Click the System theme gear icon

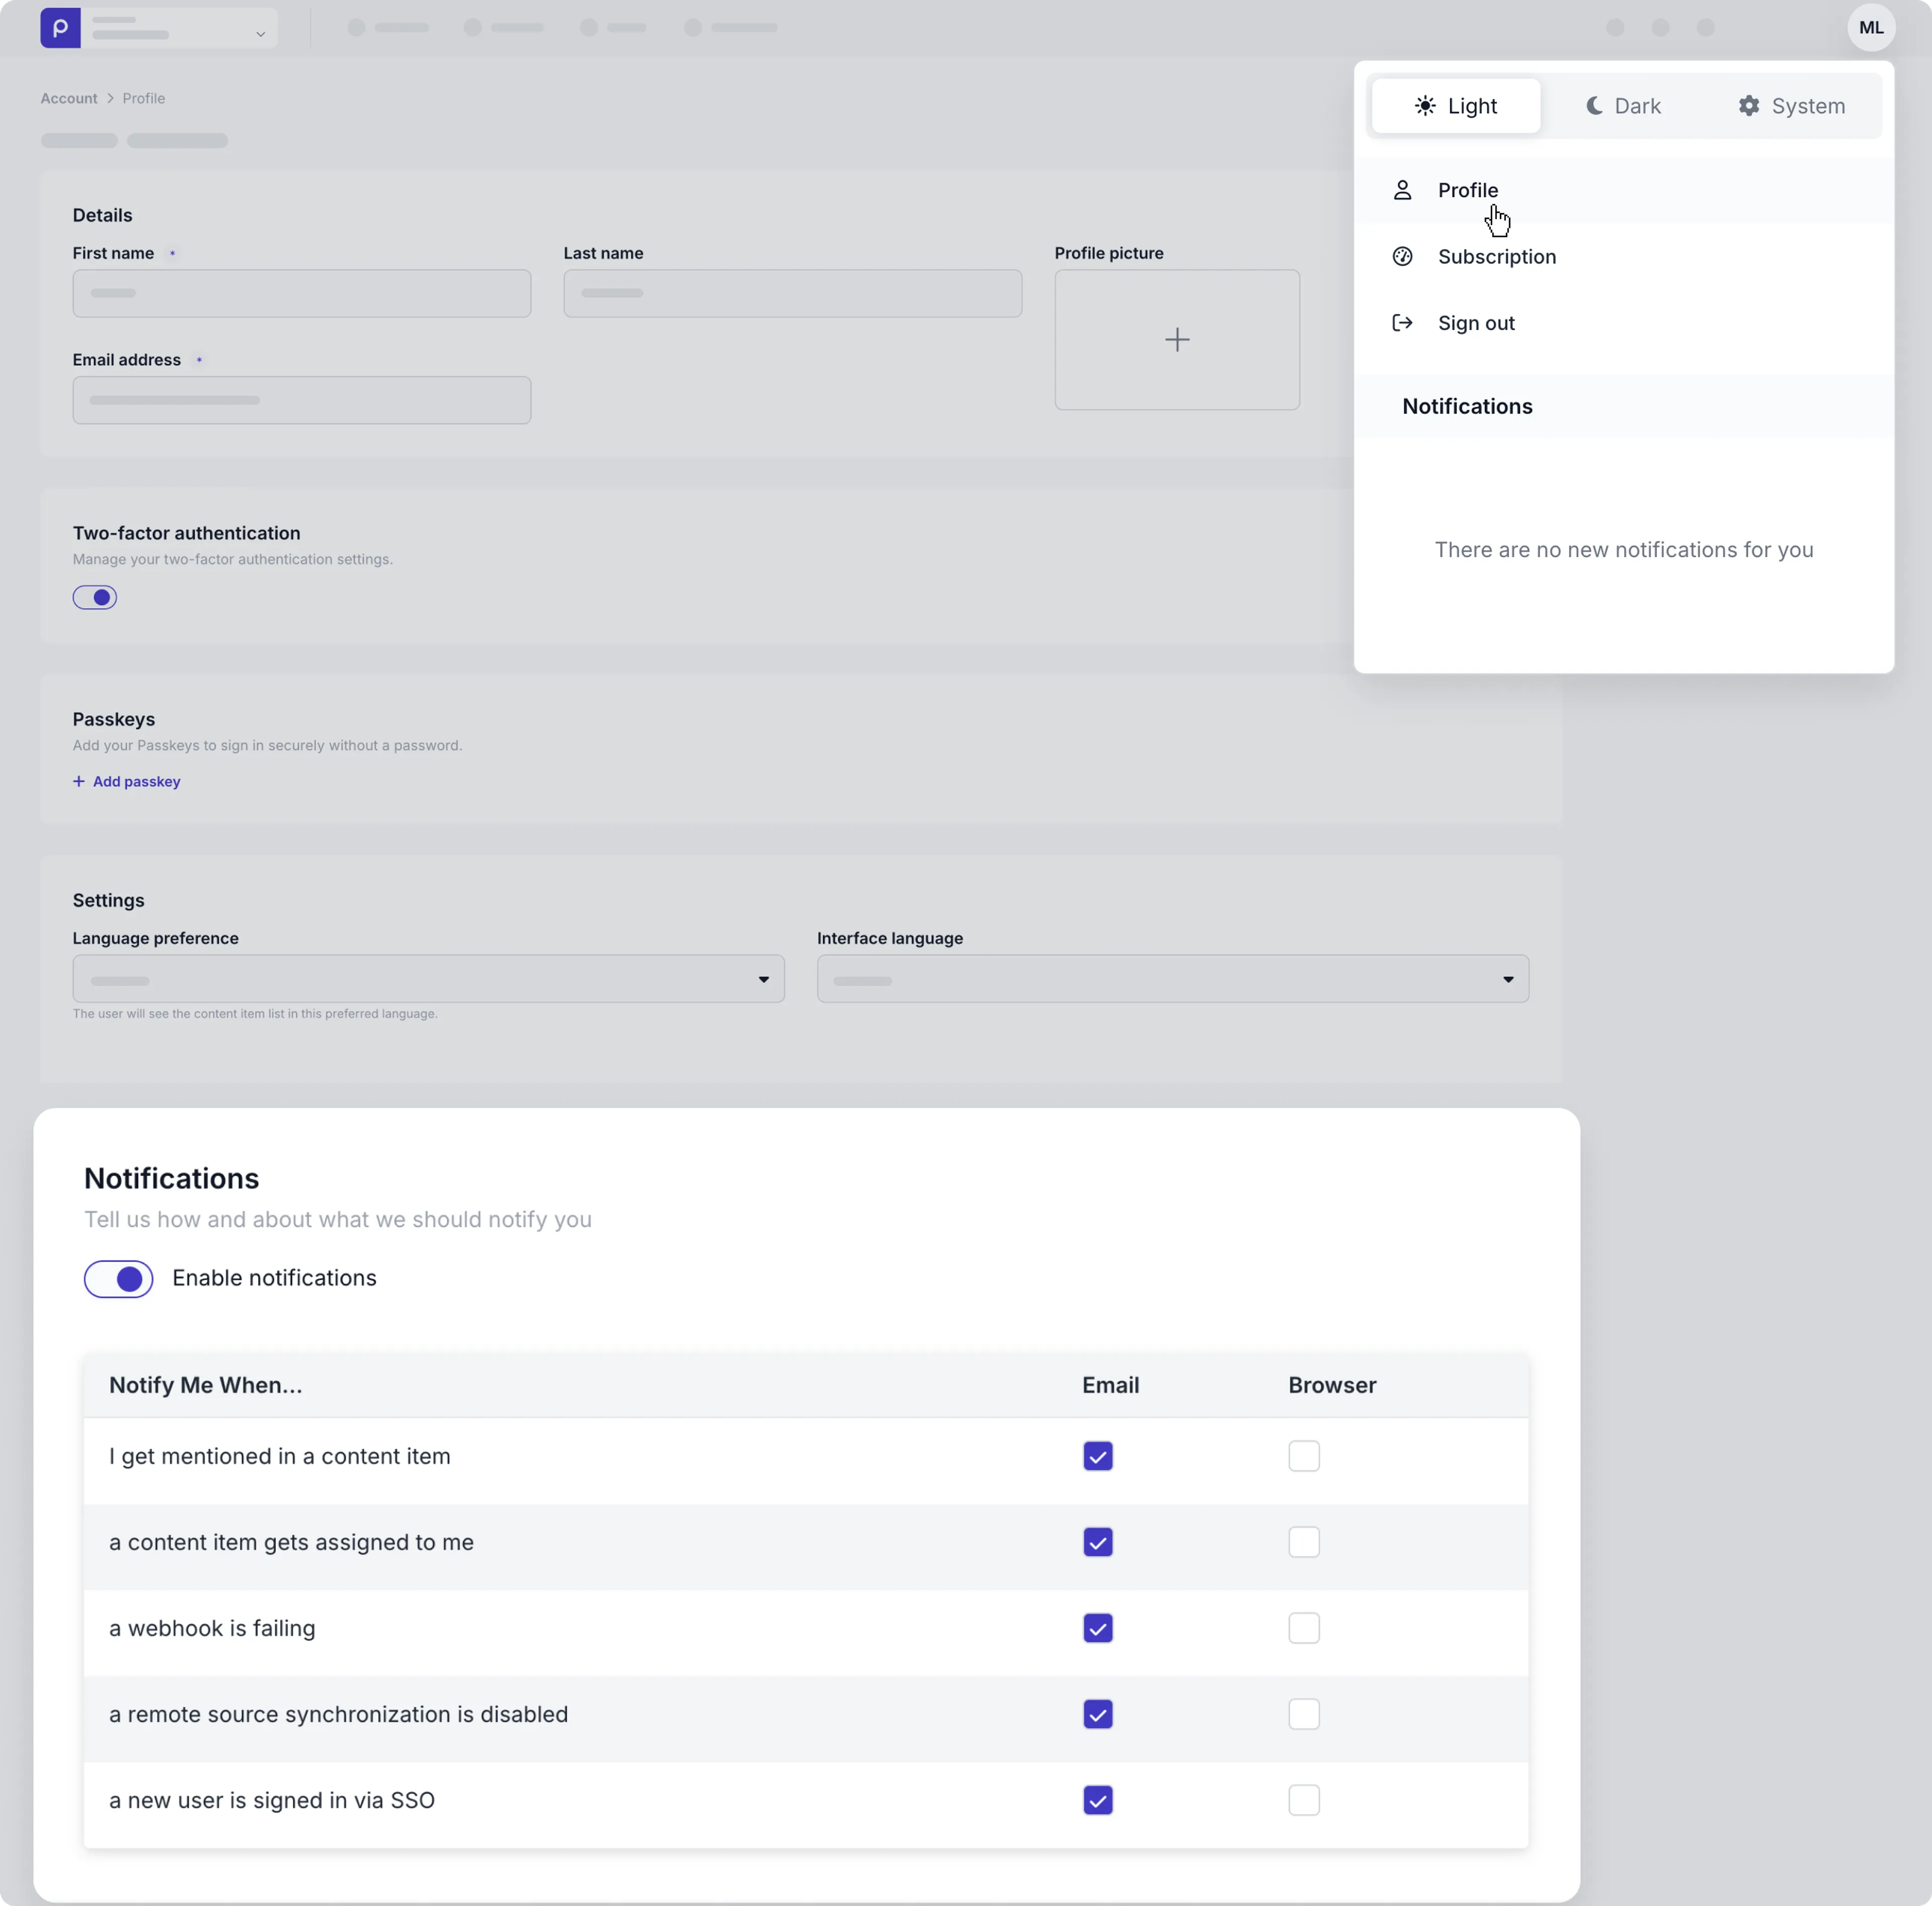point(1749,106)
